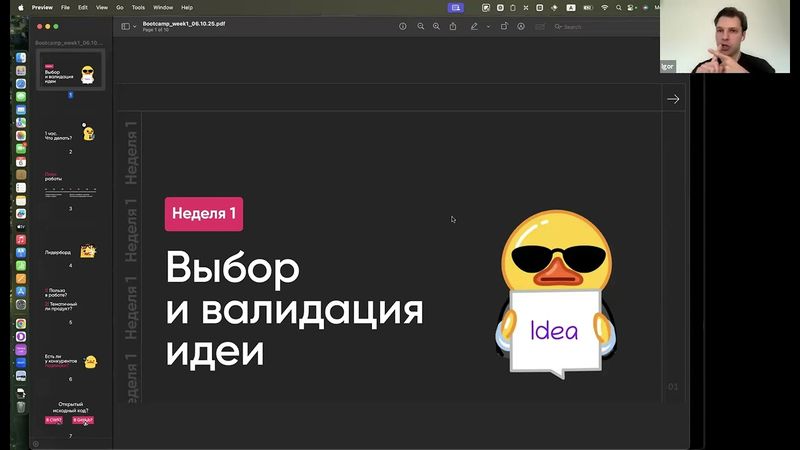Open Spotlight search in menu bar

pos(618,8)
